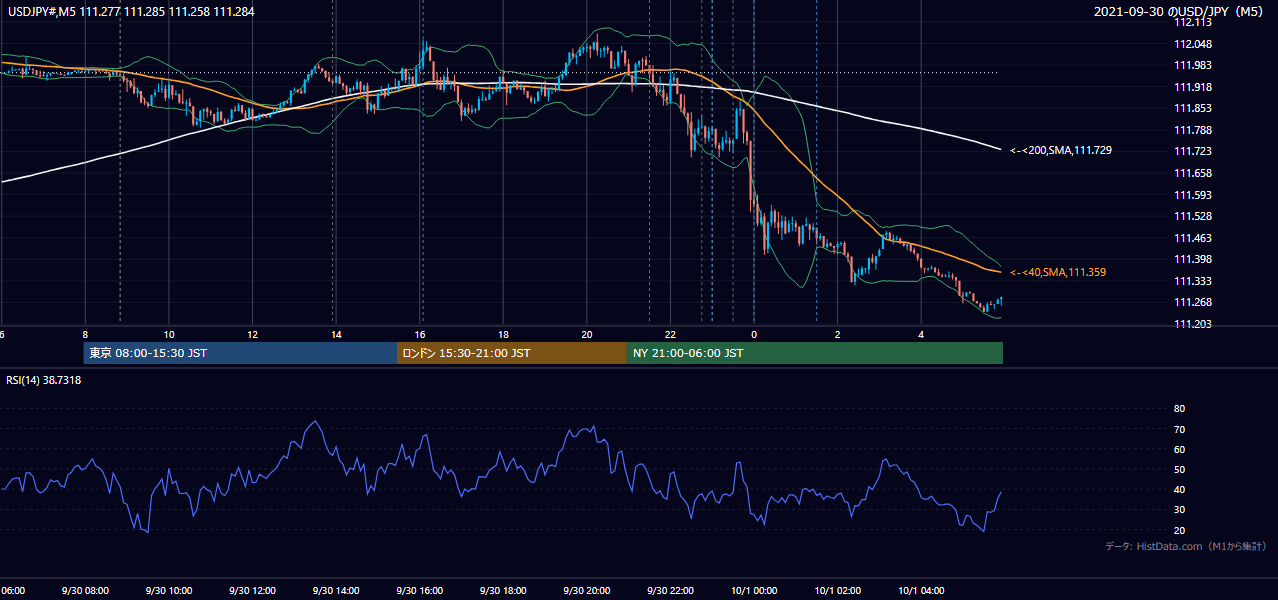Click the bottom time label 10/1 04:00
The width and height of the screenshot is (1278, 600).
click(x=921, y=590)
